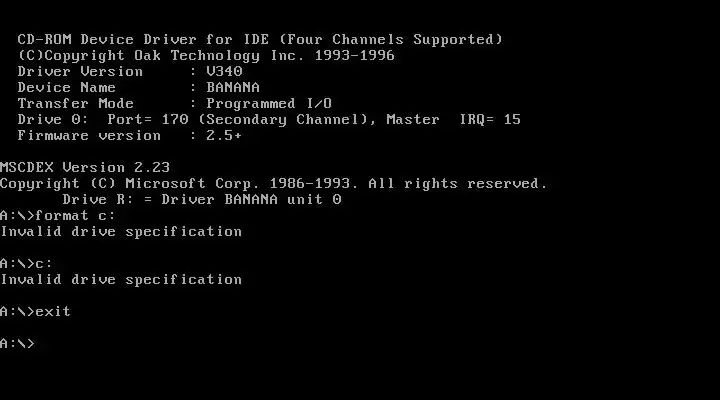Click the first Invalid drive specification message
The width and height of the screenshot is (720, 400).
pyautogui.click(x=121, y=231)
